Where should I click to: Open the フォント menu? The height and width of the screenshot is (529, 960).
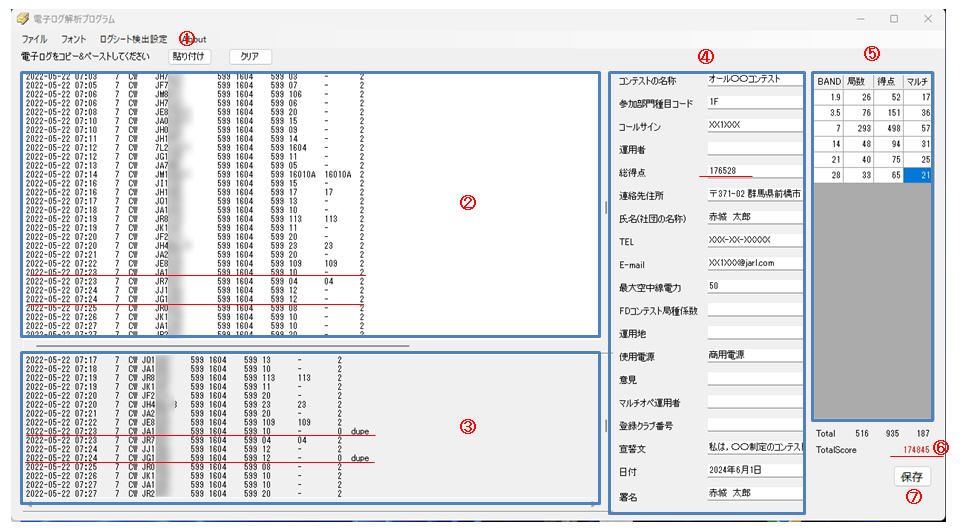74,38
